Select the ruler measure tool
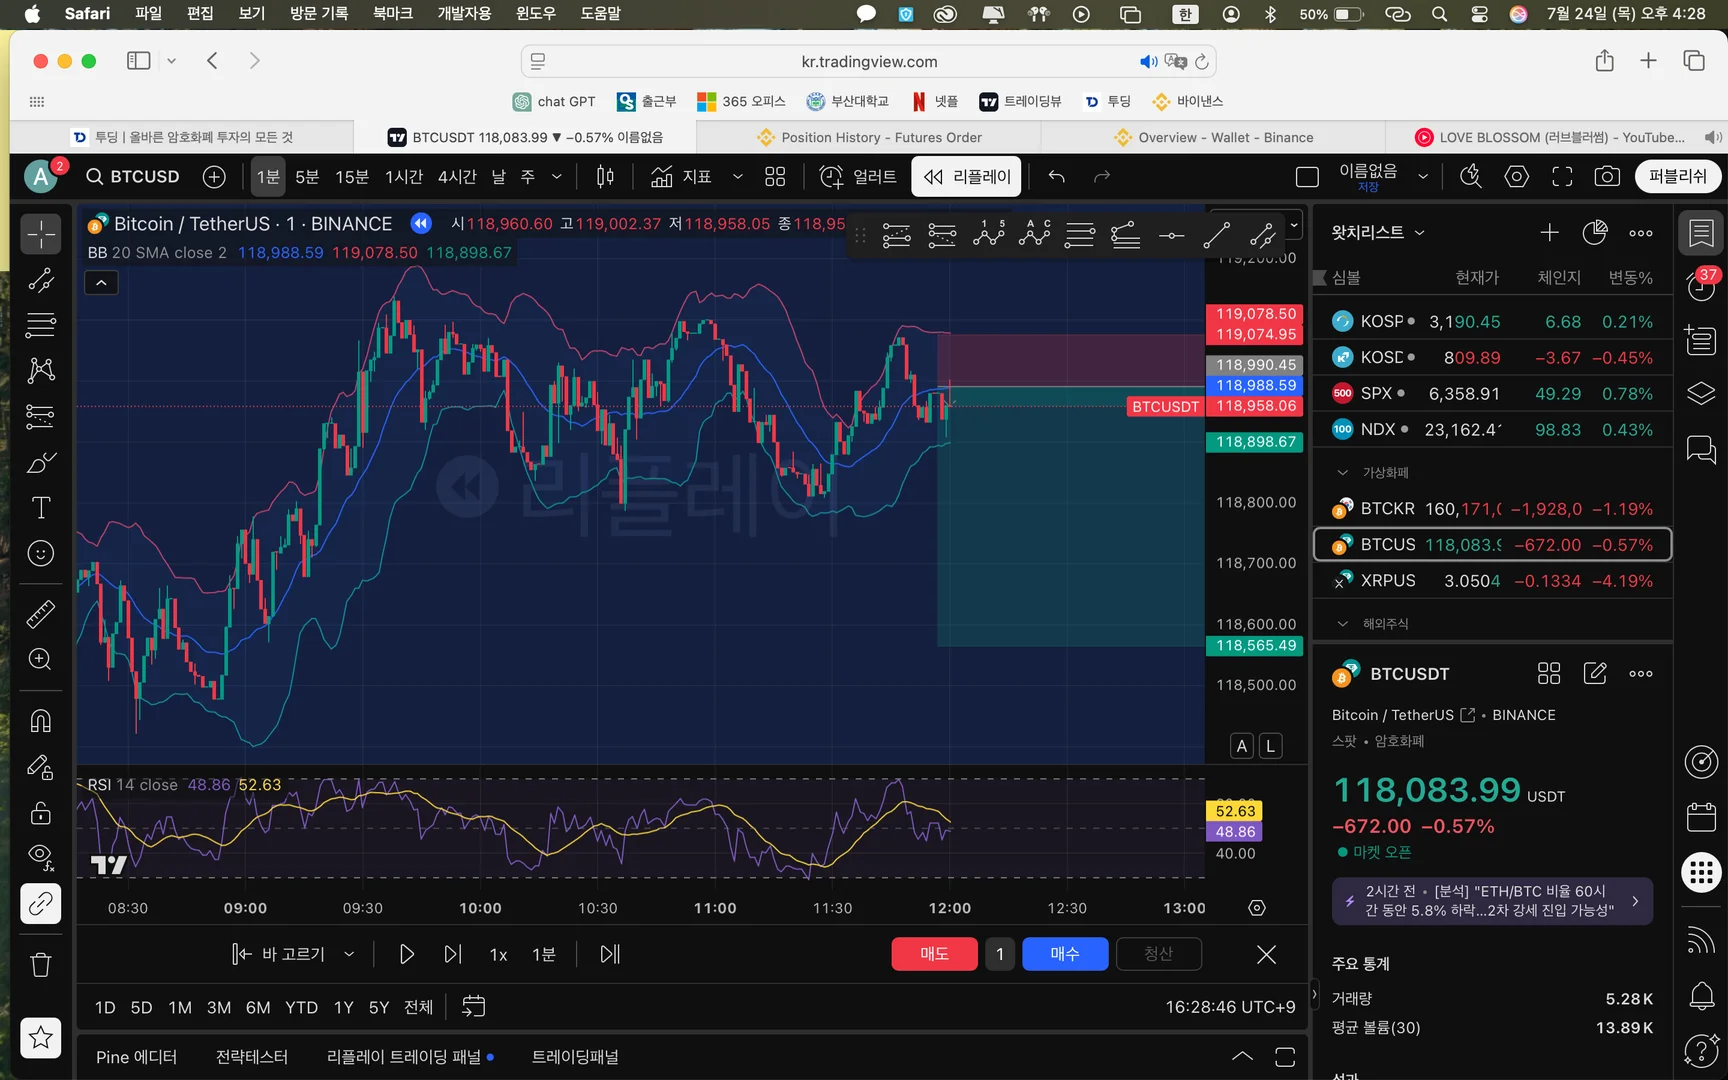 click(x=41, y=613)
